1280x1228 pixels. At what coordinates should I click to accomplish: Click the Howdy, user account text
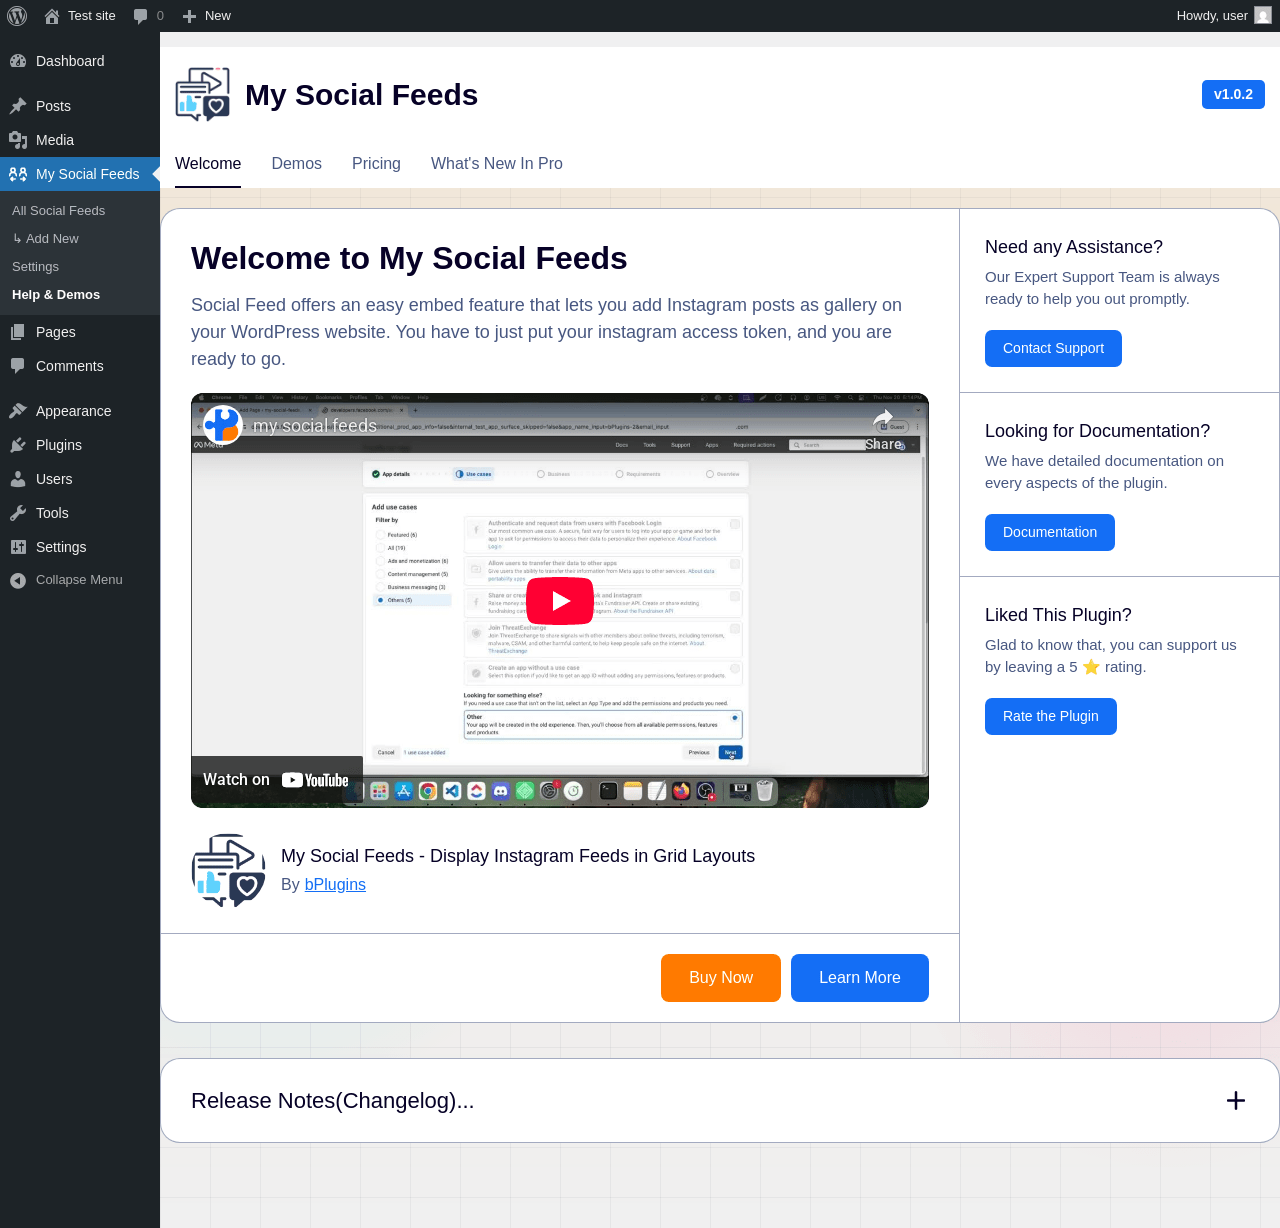[x=1212, y=16]
